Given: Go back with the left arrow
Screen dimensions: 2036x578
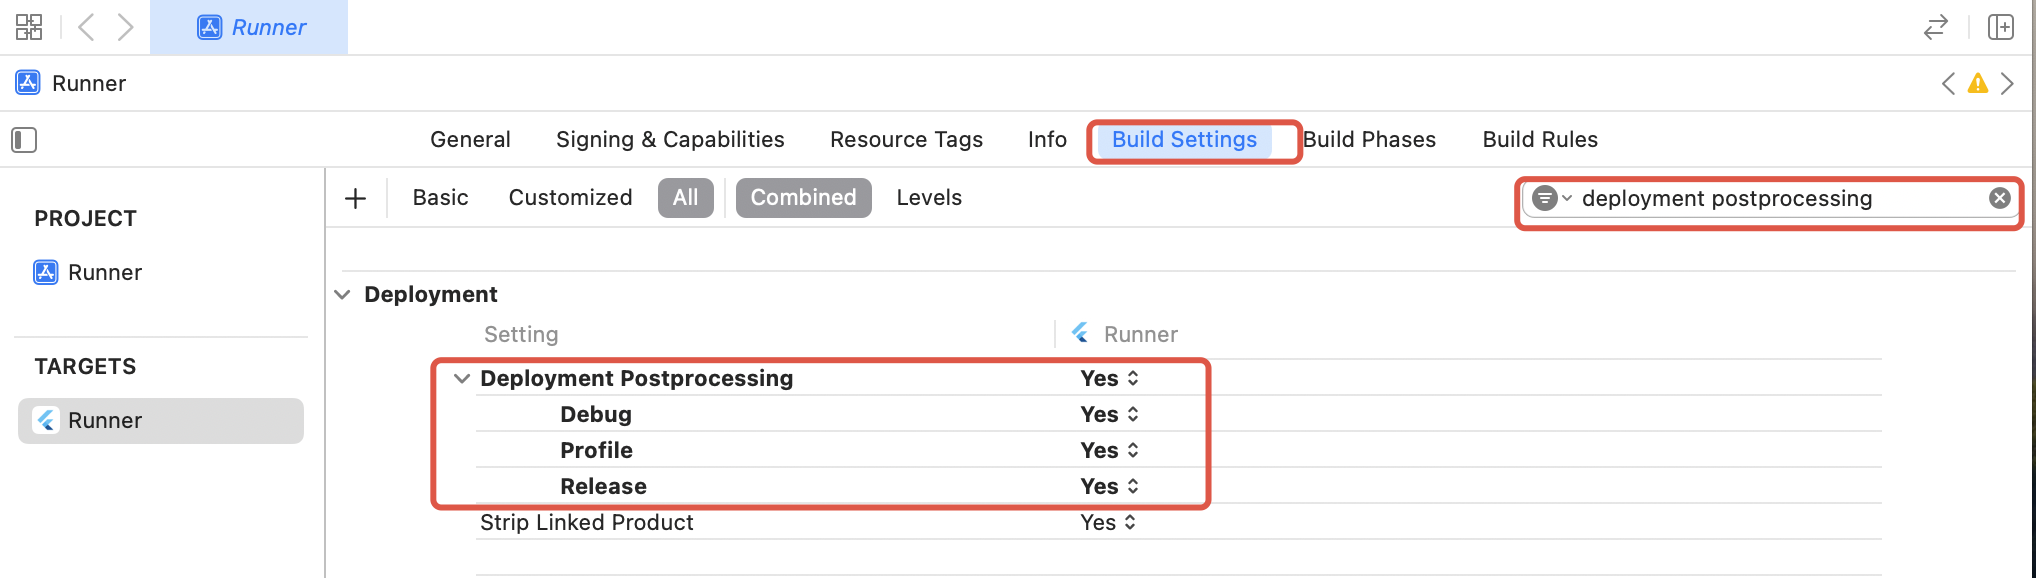Looking at the screenshot, I should click(x=87, y=27).
